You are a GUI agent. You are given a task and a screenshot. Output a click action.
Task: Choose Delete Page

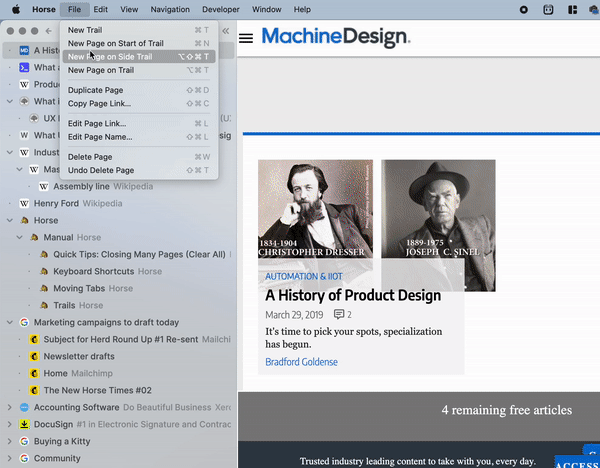139,157
